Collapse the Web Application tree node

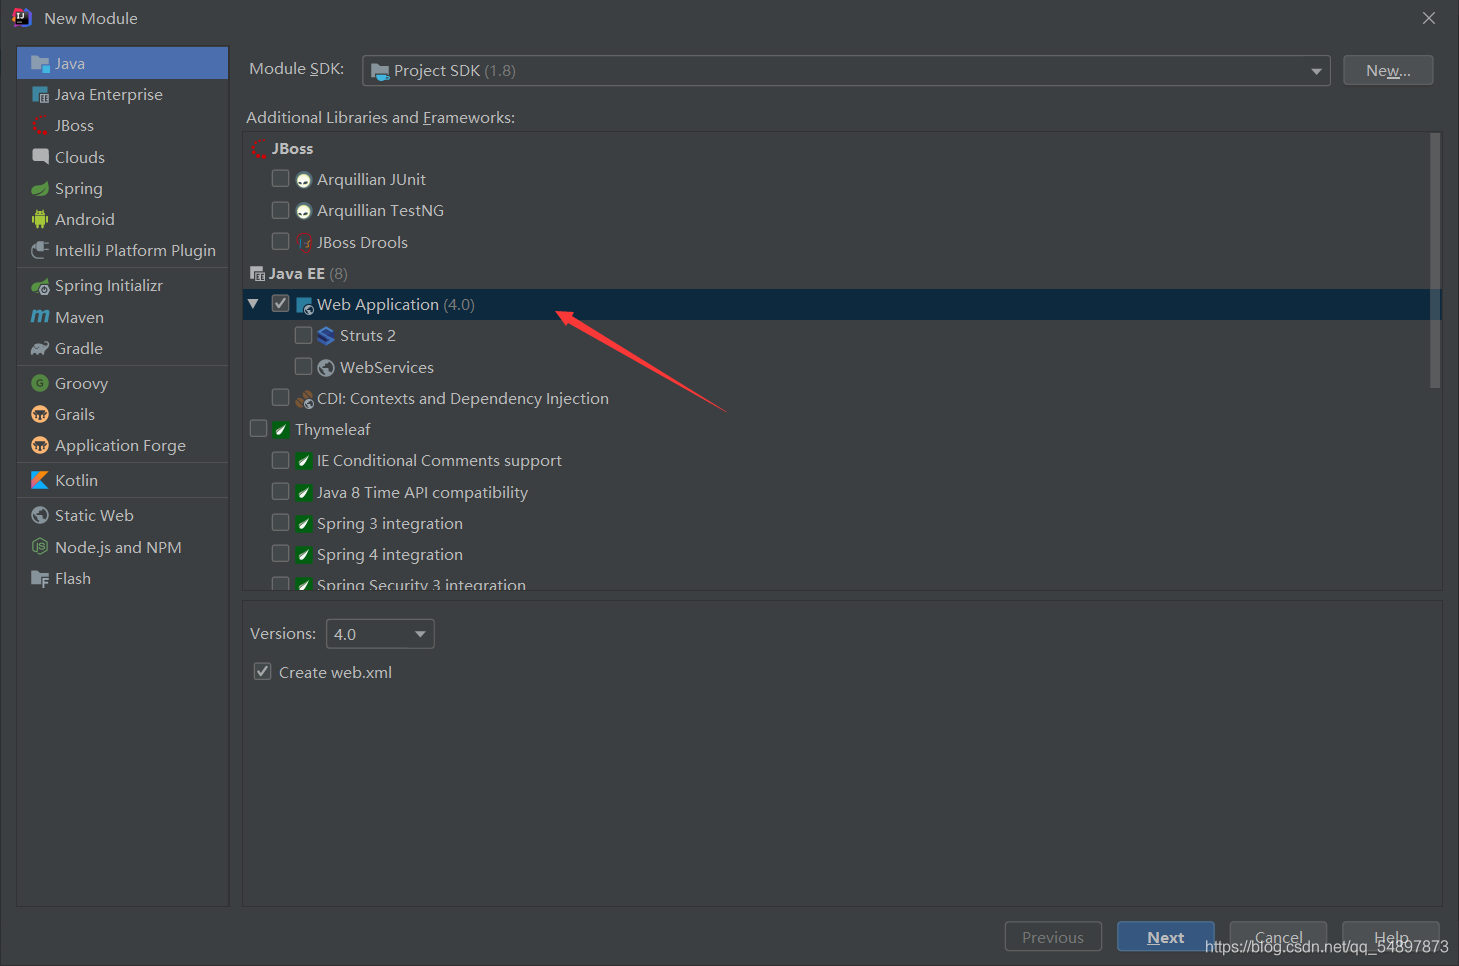pyautogui.click(x=253, y=304)
